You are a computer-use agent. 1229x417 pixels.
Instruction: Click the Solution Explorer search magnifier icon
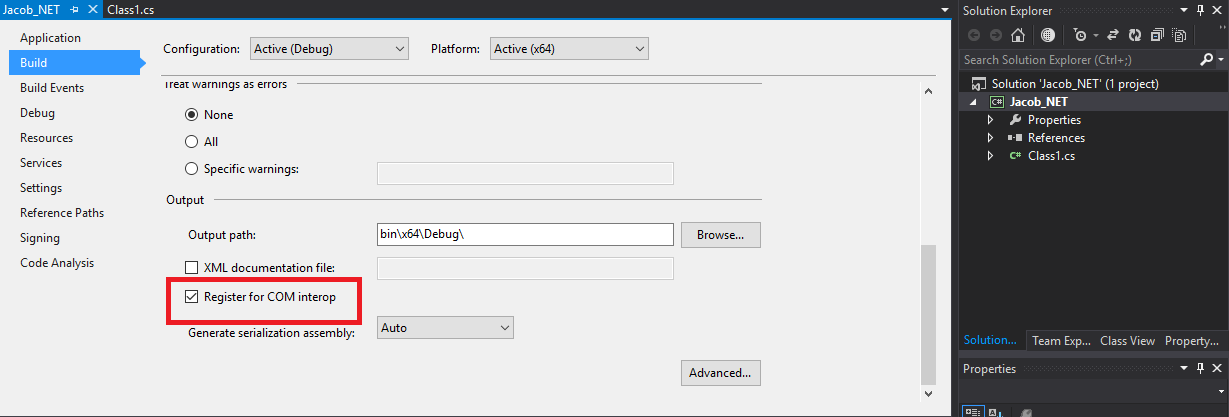click(x=1205, y=60)
